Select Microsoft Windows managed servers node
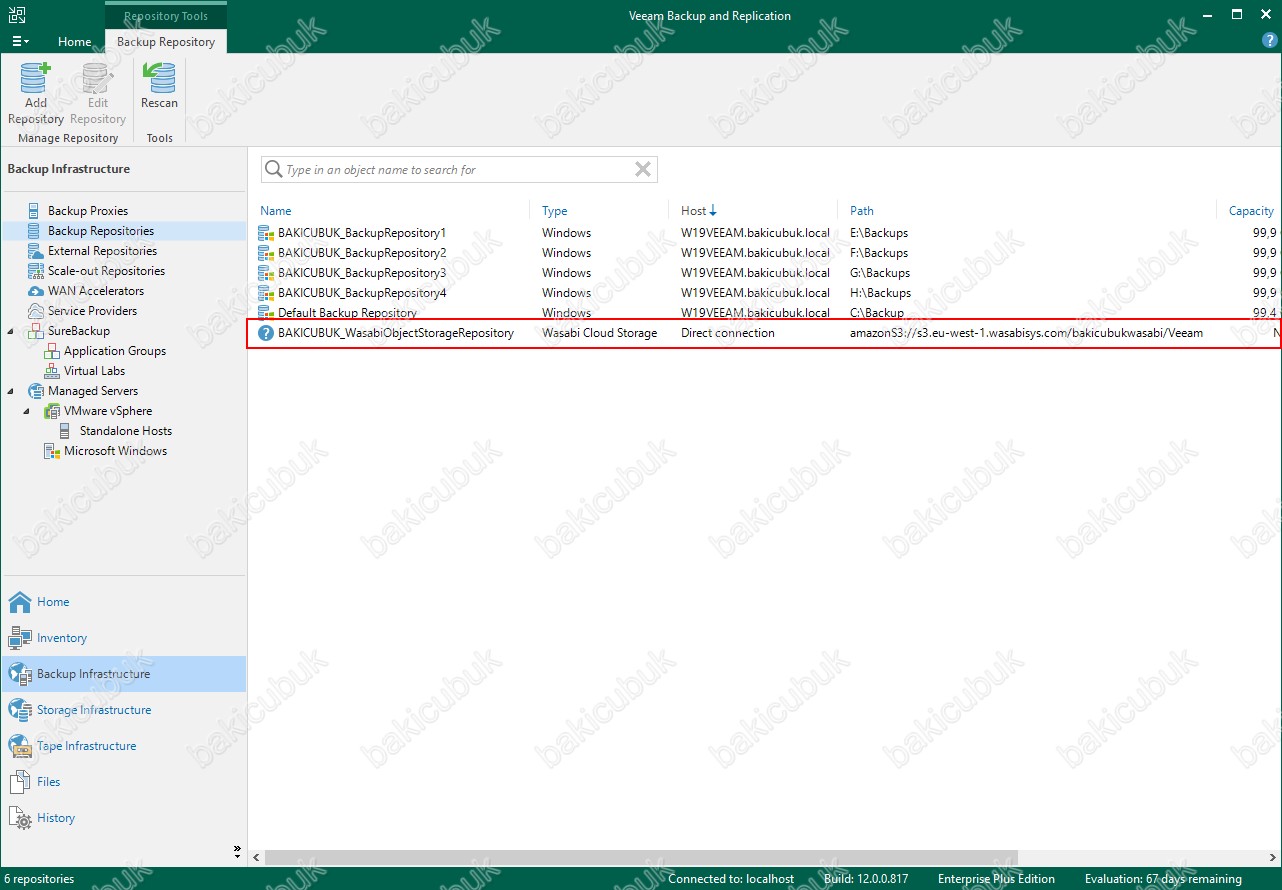 tap(116, 451)
